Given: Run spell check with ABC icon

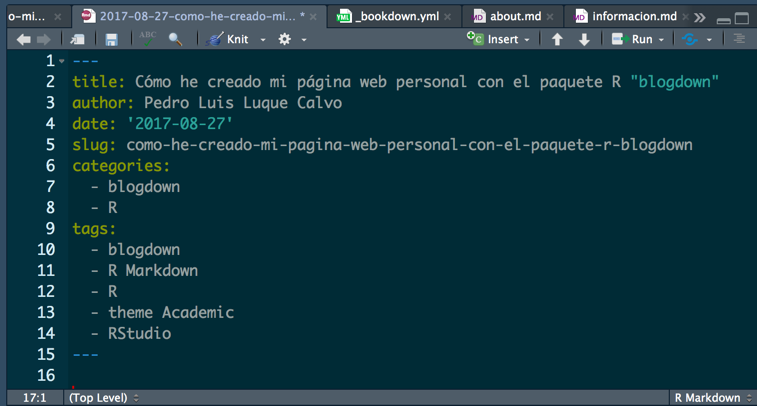Looking at the screenshot, I should pyautogui.click(x=147, y=39).
